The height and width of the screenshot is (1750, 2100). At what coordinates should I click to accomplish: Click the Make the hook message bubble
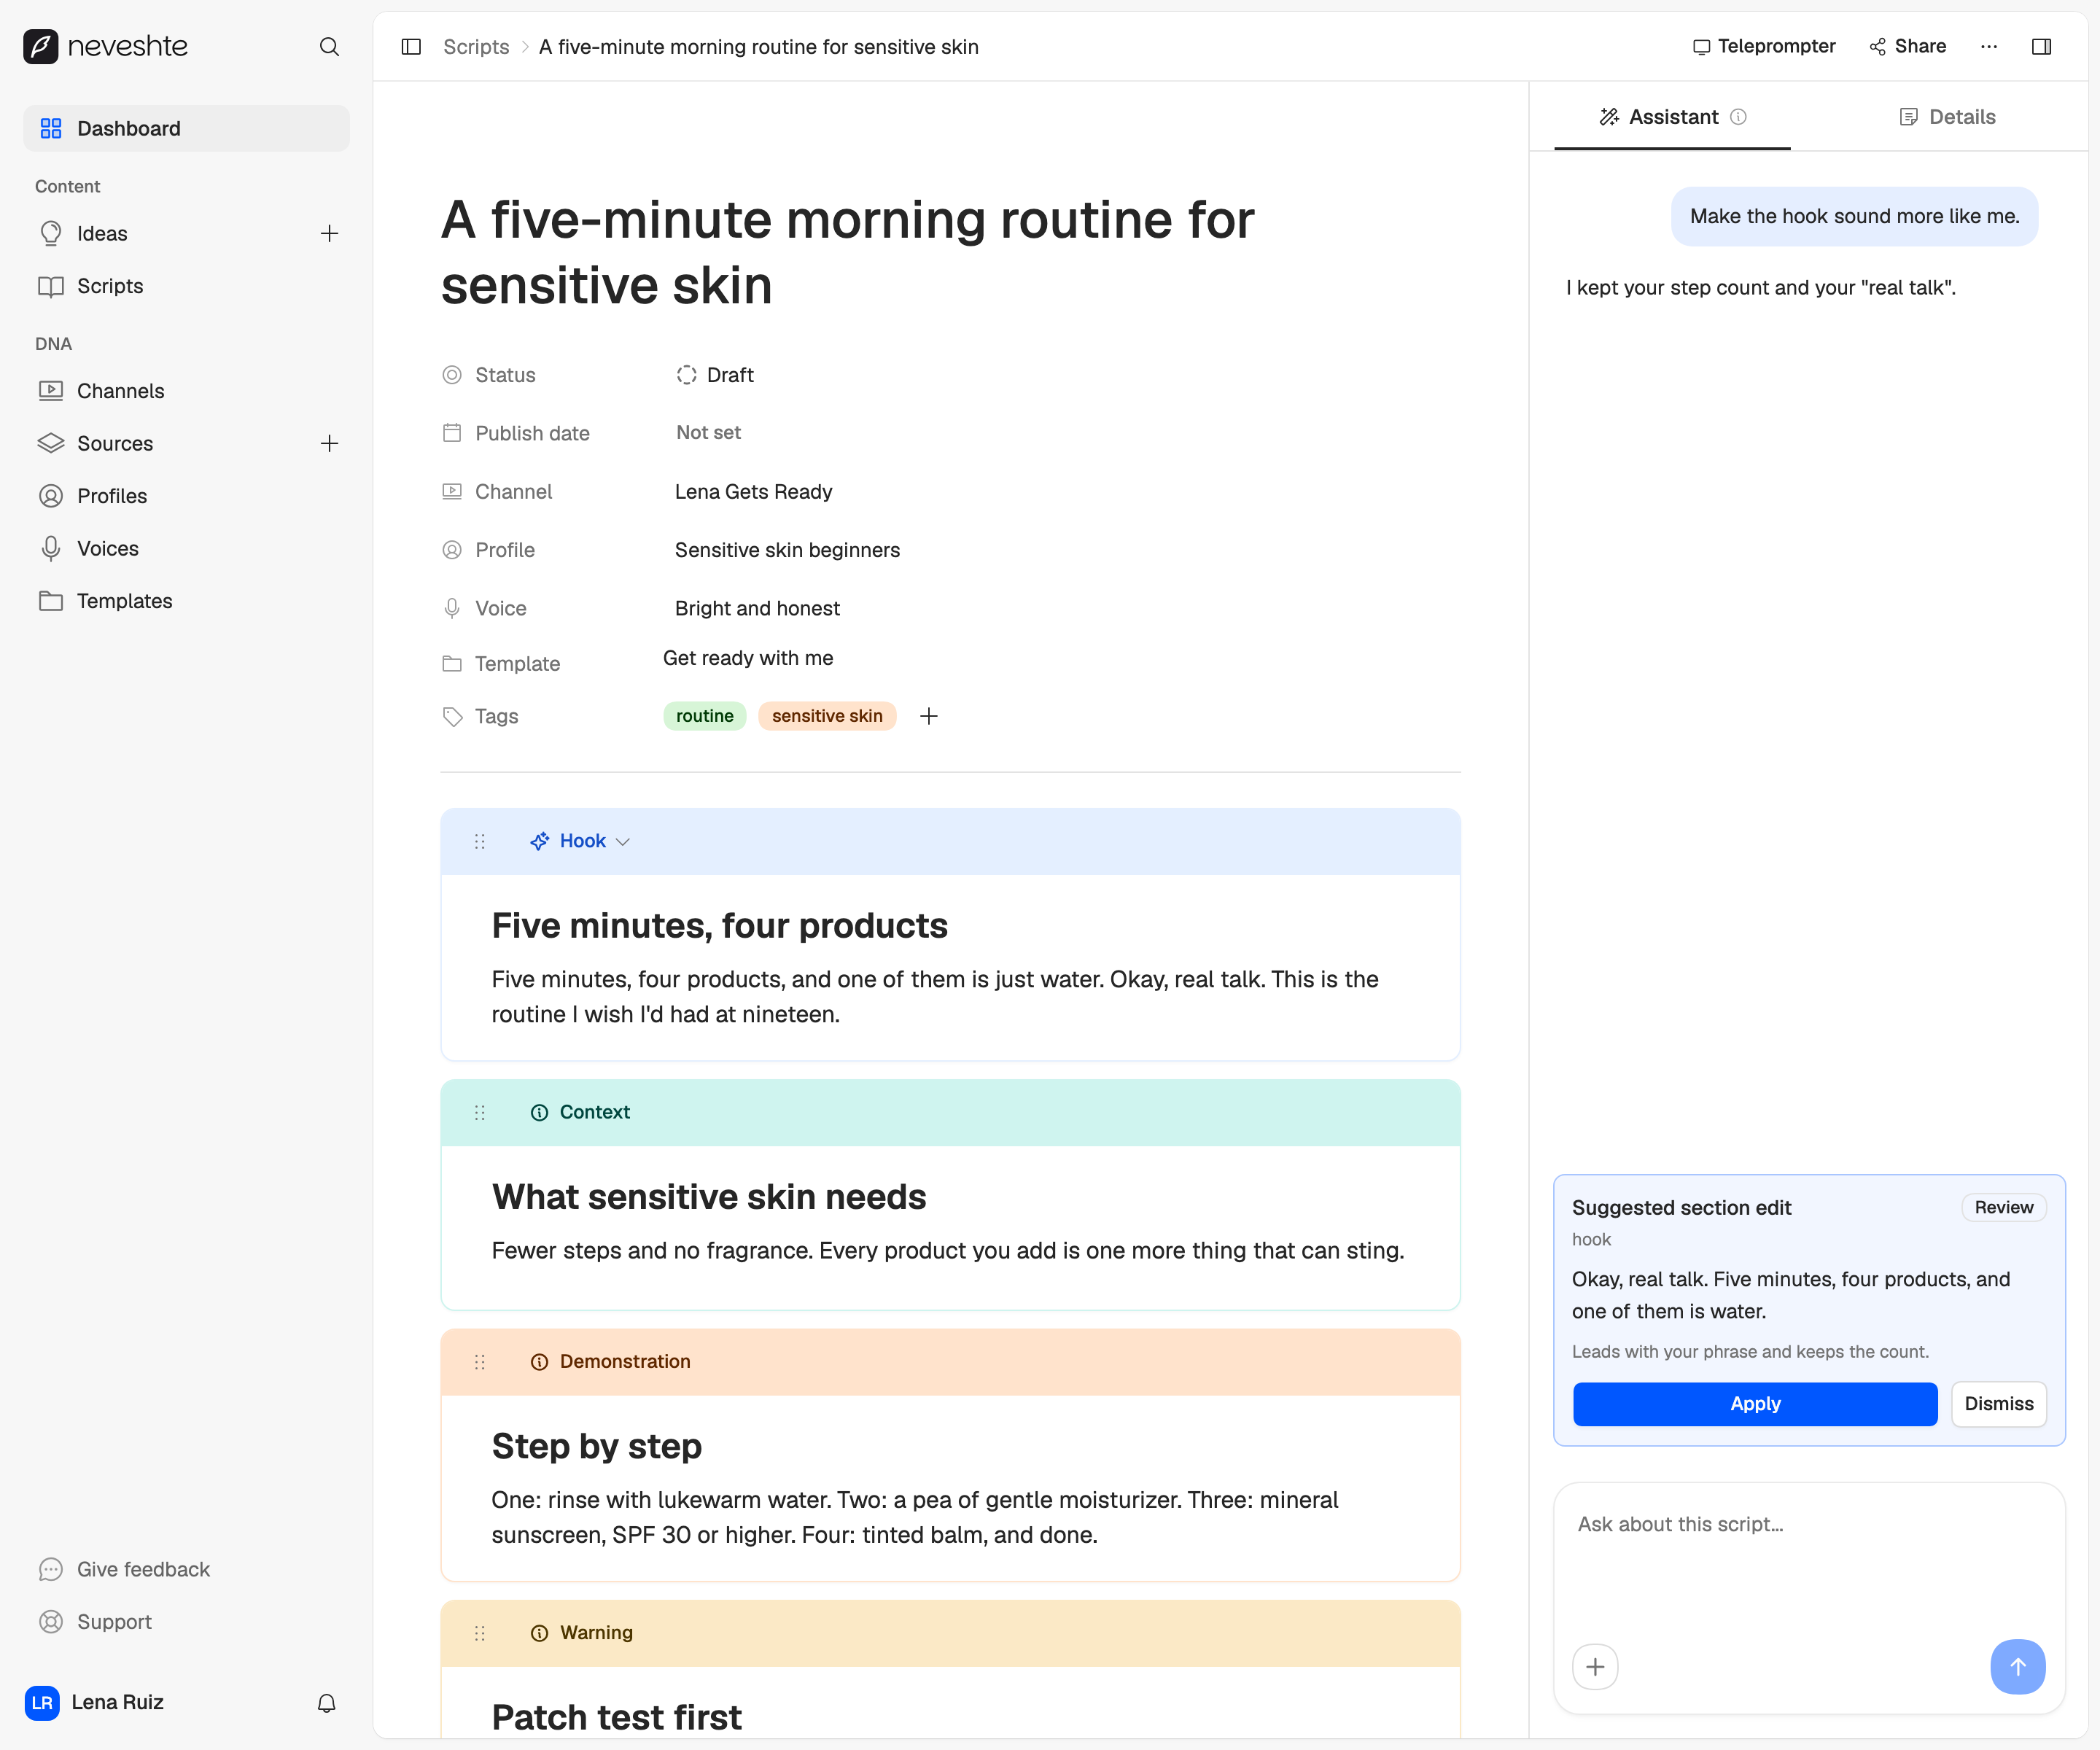point(1854,216)
